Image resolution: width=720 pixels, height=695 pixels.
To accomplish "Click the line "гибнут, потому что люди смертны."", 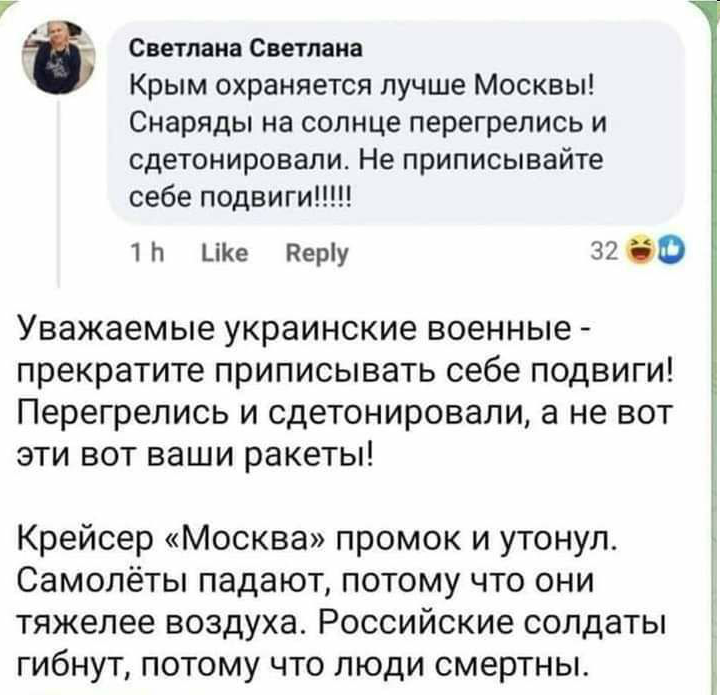I will click(303, 666).
